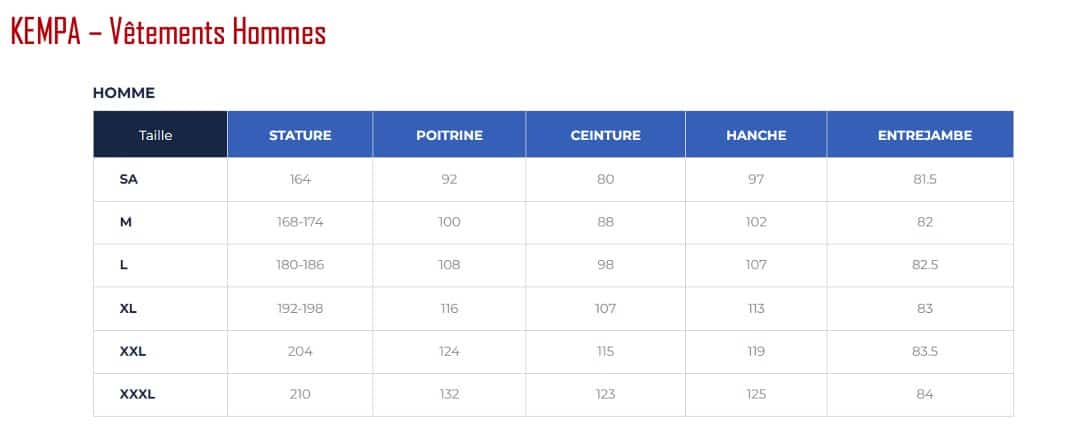The image size is (1085, 431).
Task: Click the 81.5 entrejambe value
Action: point(925,179)
